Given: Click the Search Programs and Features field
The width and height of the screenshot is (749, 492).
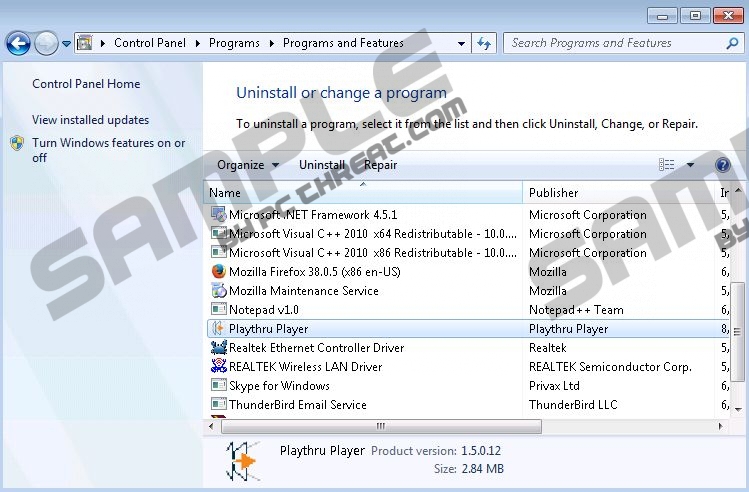Looking at the screenshot, I should [614, 43].
